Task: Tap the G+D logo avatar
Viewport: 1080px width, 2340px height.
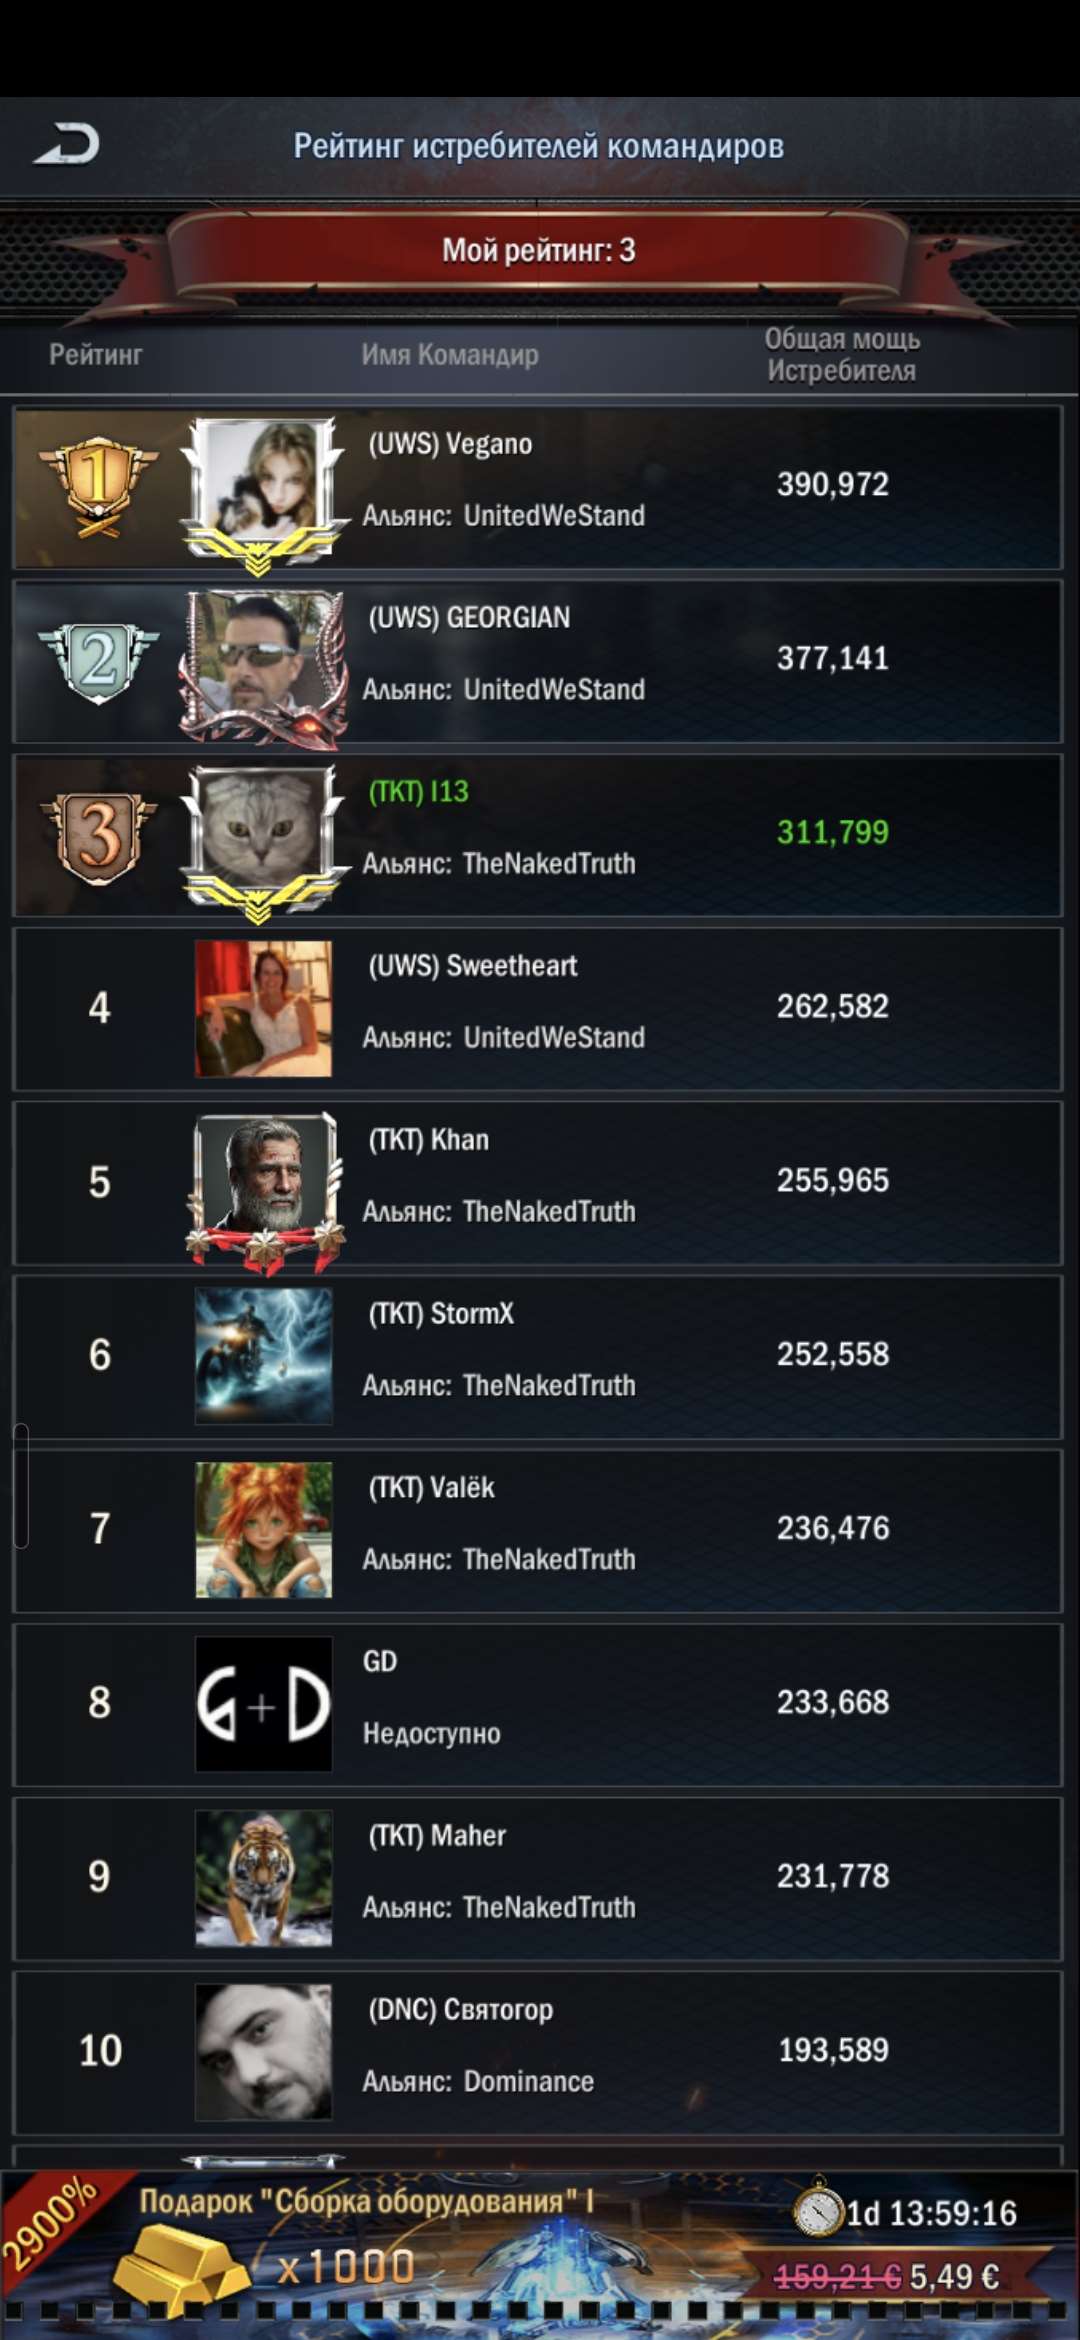Action: tap(263, 1704)
